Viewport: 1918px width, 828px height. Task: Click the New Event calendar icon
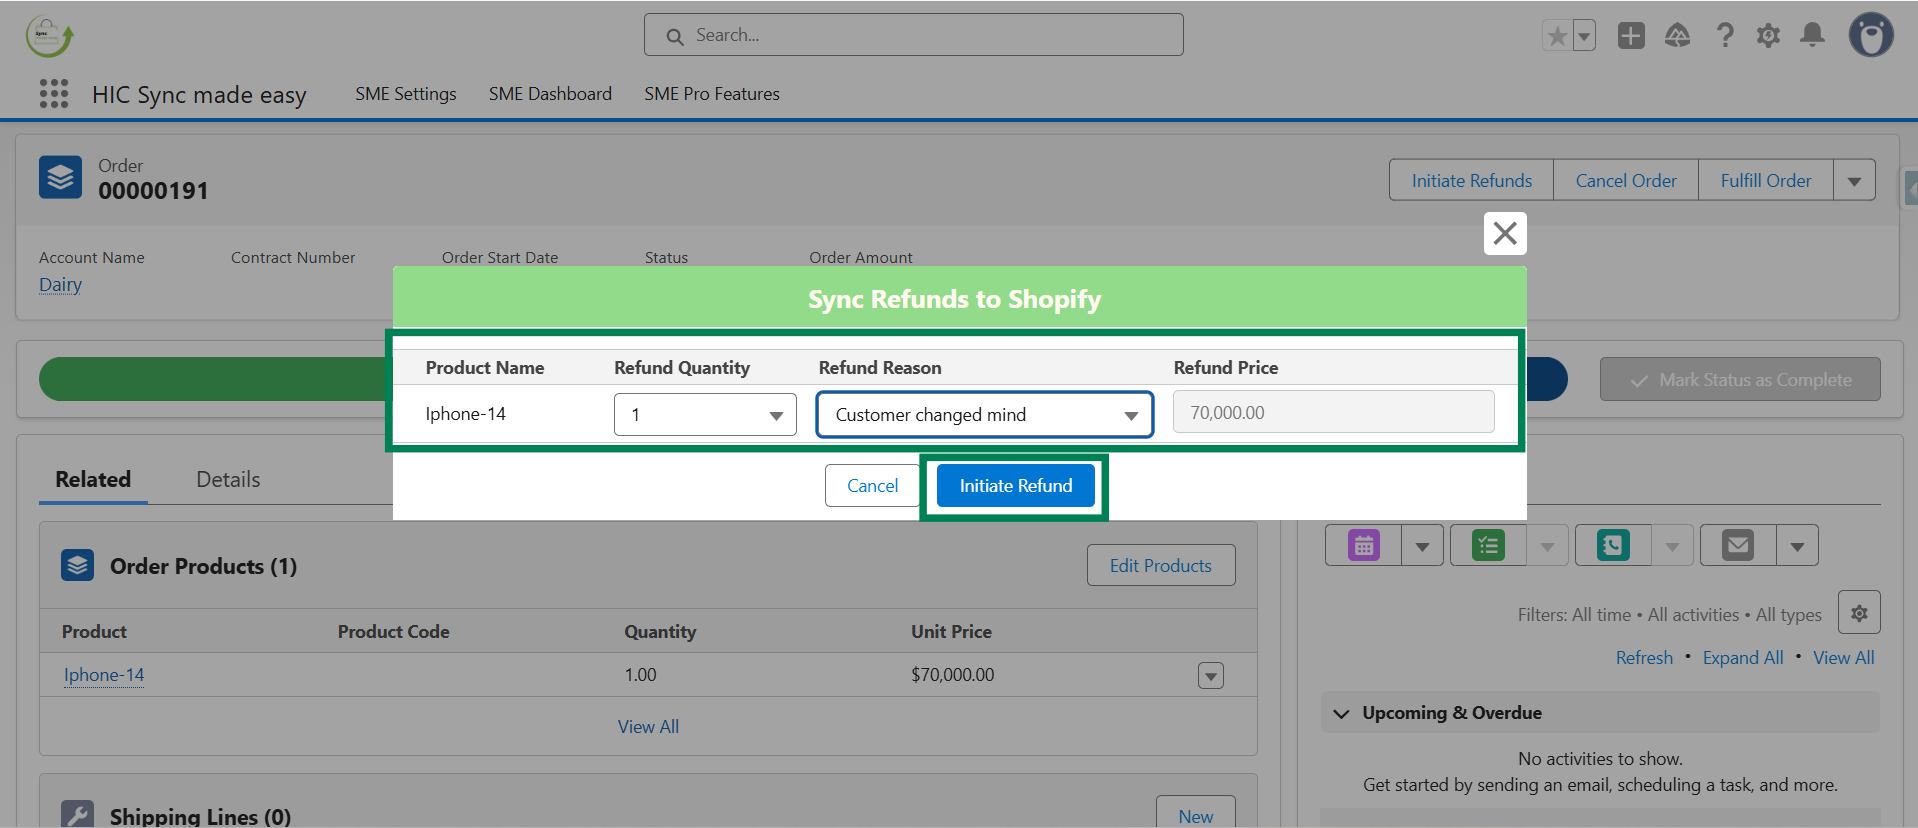click(x=1364, y=545)
